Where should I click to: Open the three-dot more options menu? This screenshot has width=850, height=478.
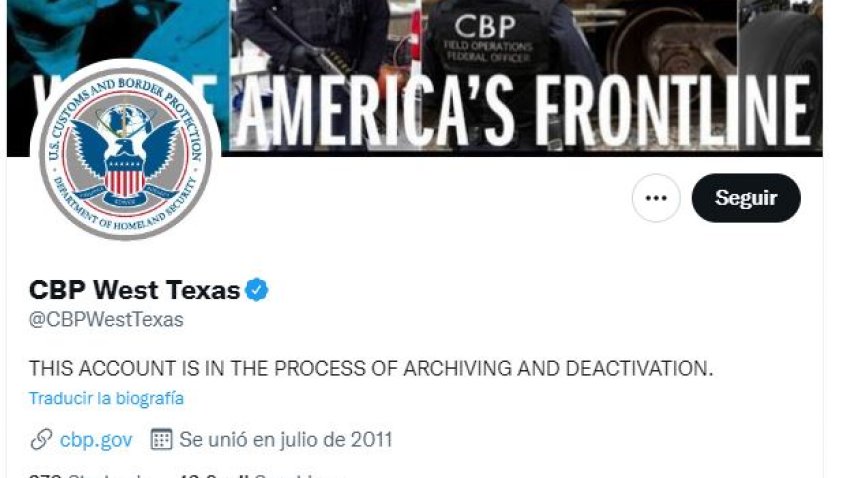coord(656,198)
